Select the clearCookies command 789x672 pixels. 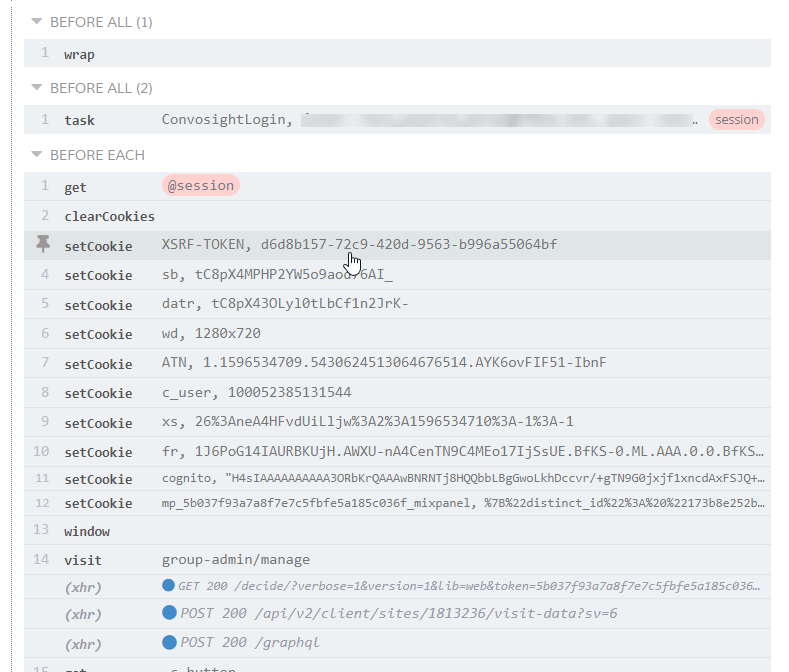tap(397, 216)
